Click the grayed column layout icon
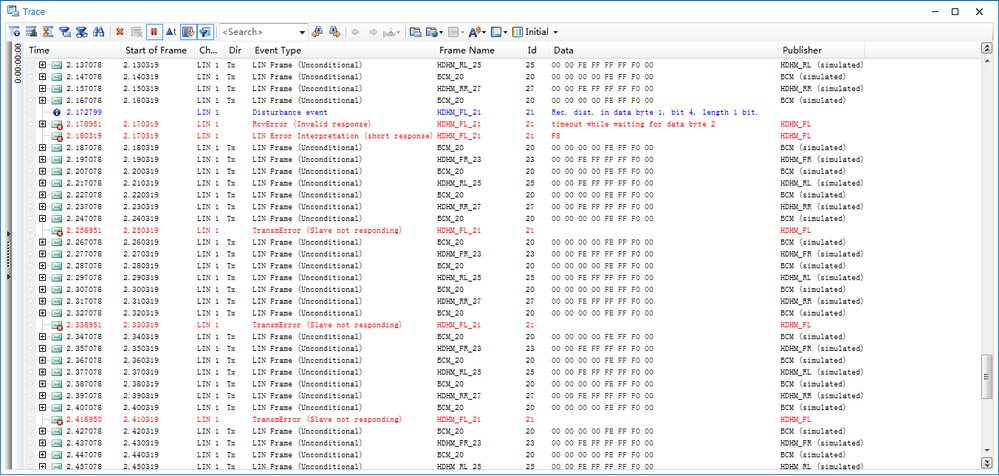 [452, 31]
